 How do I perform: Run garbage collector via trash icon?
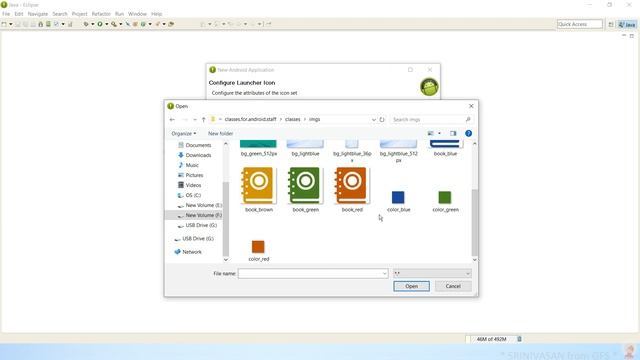click(x=519, y=339)
